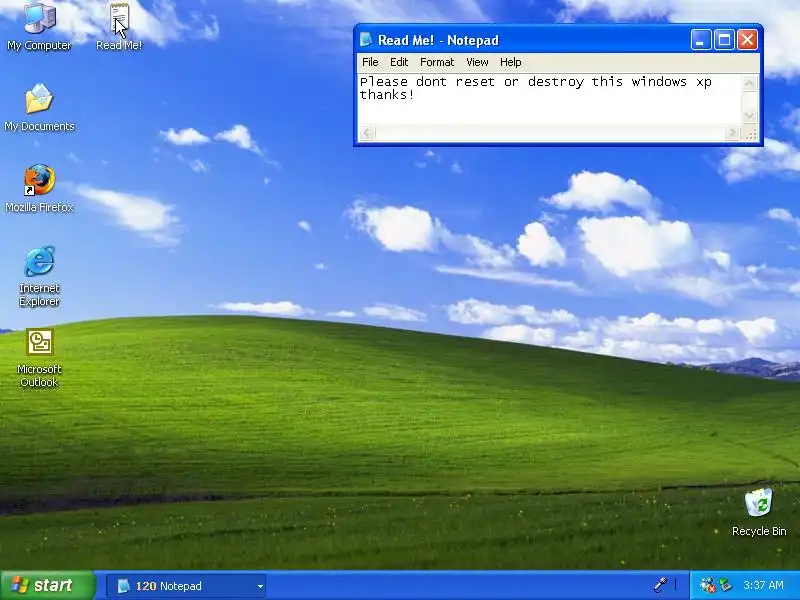Click Notepad's horizontal scrollbar right arrow
800x600 pixels.
[732, 133]
